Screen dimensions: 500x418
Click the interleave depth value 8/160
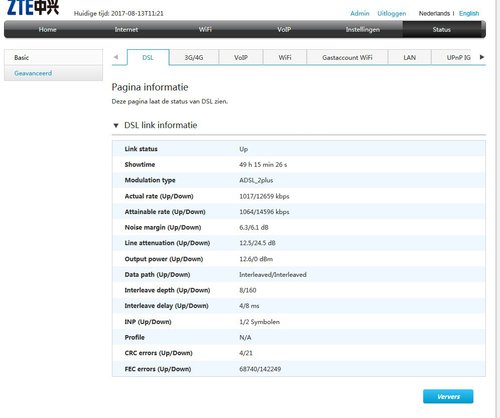(248, 290)
